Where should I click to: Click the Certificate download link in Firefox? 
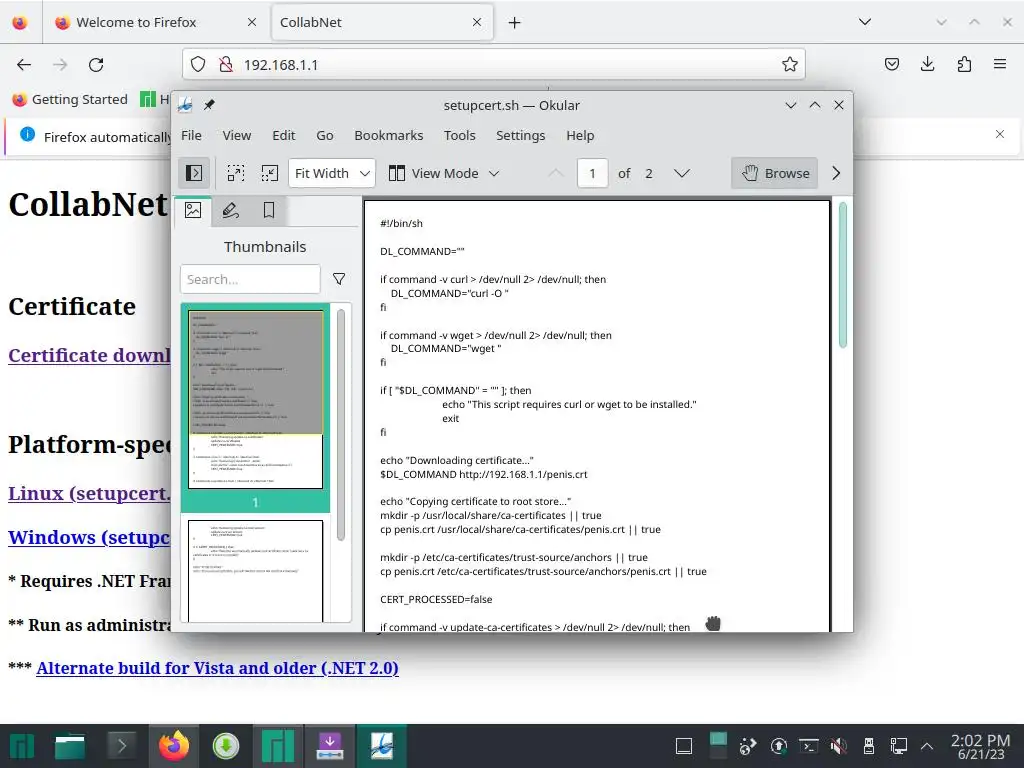click(x=89, y=355)
